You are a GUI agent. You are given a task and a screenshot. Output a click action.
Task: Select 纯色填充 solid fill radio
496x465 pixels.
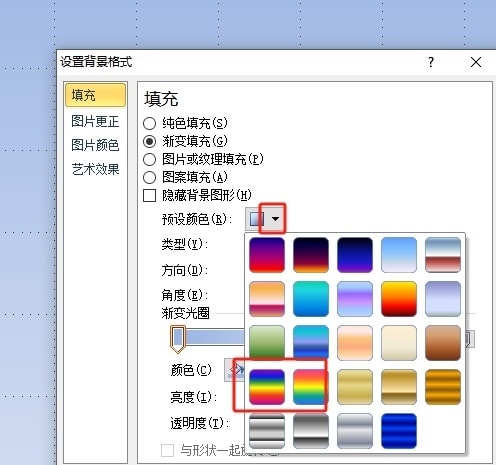coord(149,123)
